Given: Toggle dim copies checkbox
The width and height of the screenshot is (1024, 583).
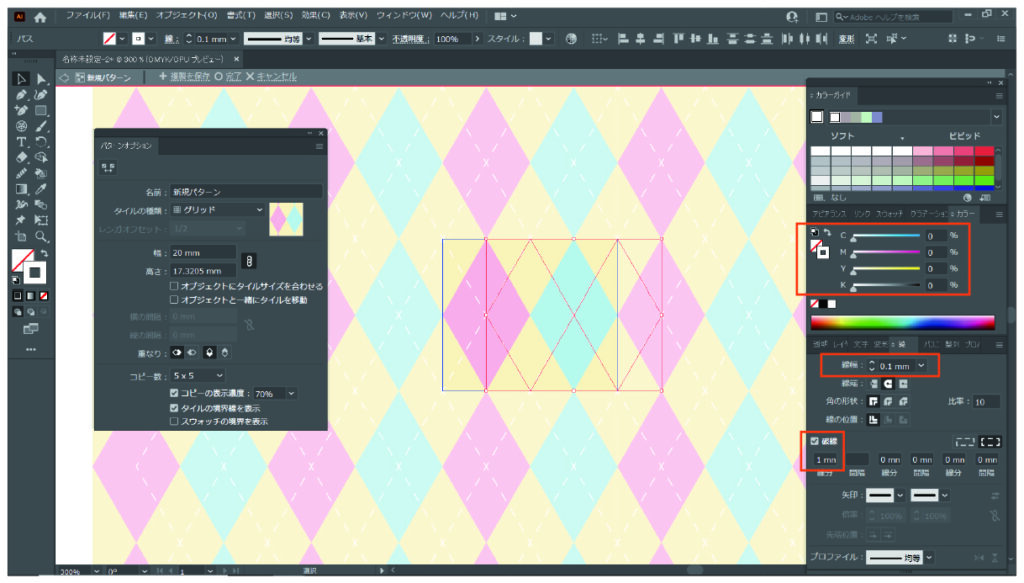Looking at the screenshot, I should click(x=174, y=393).
